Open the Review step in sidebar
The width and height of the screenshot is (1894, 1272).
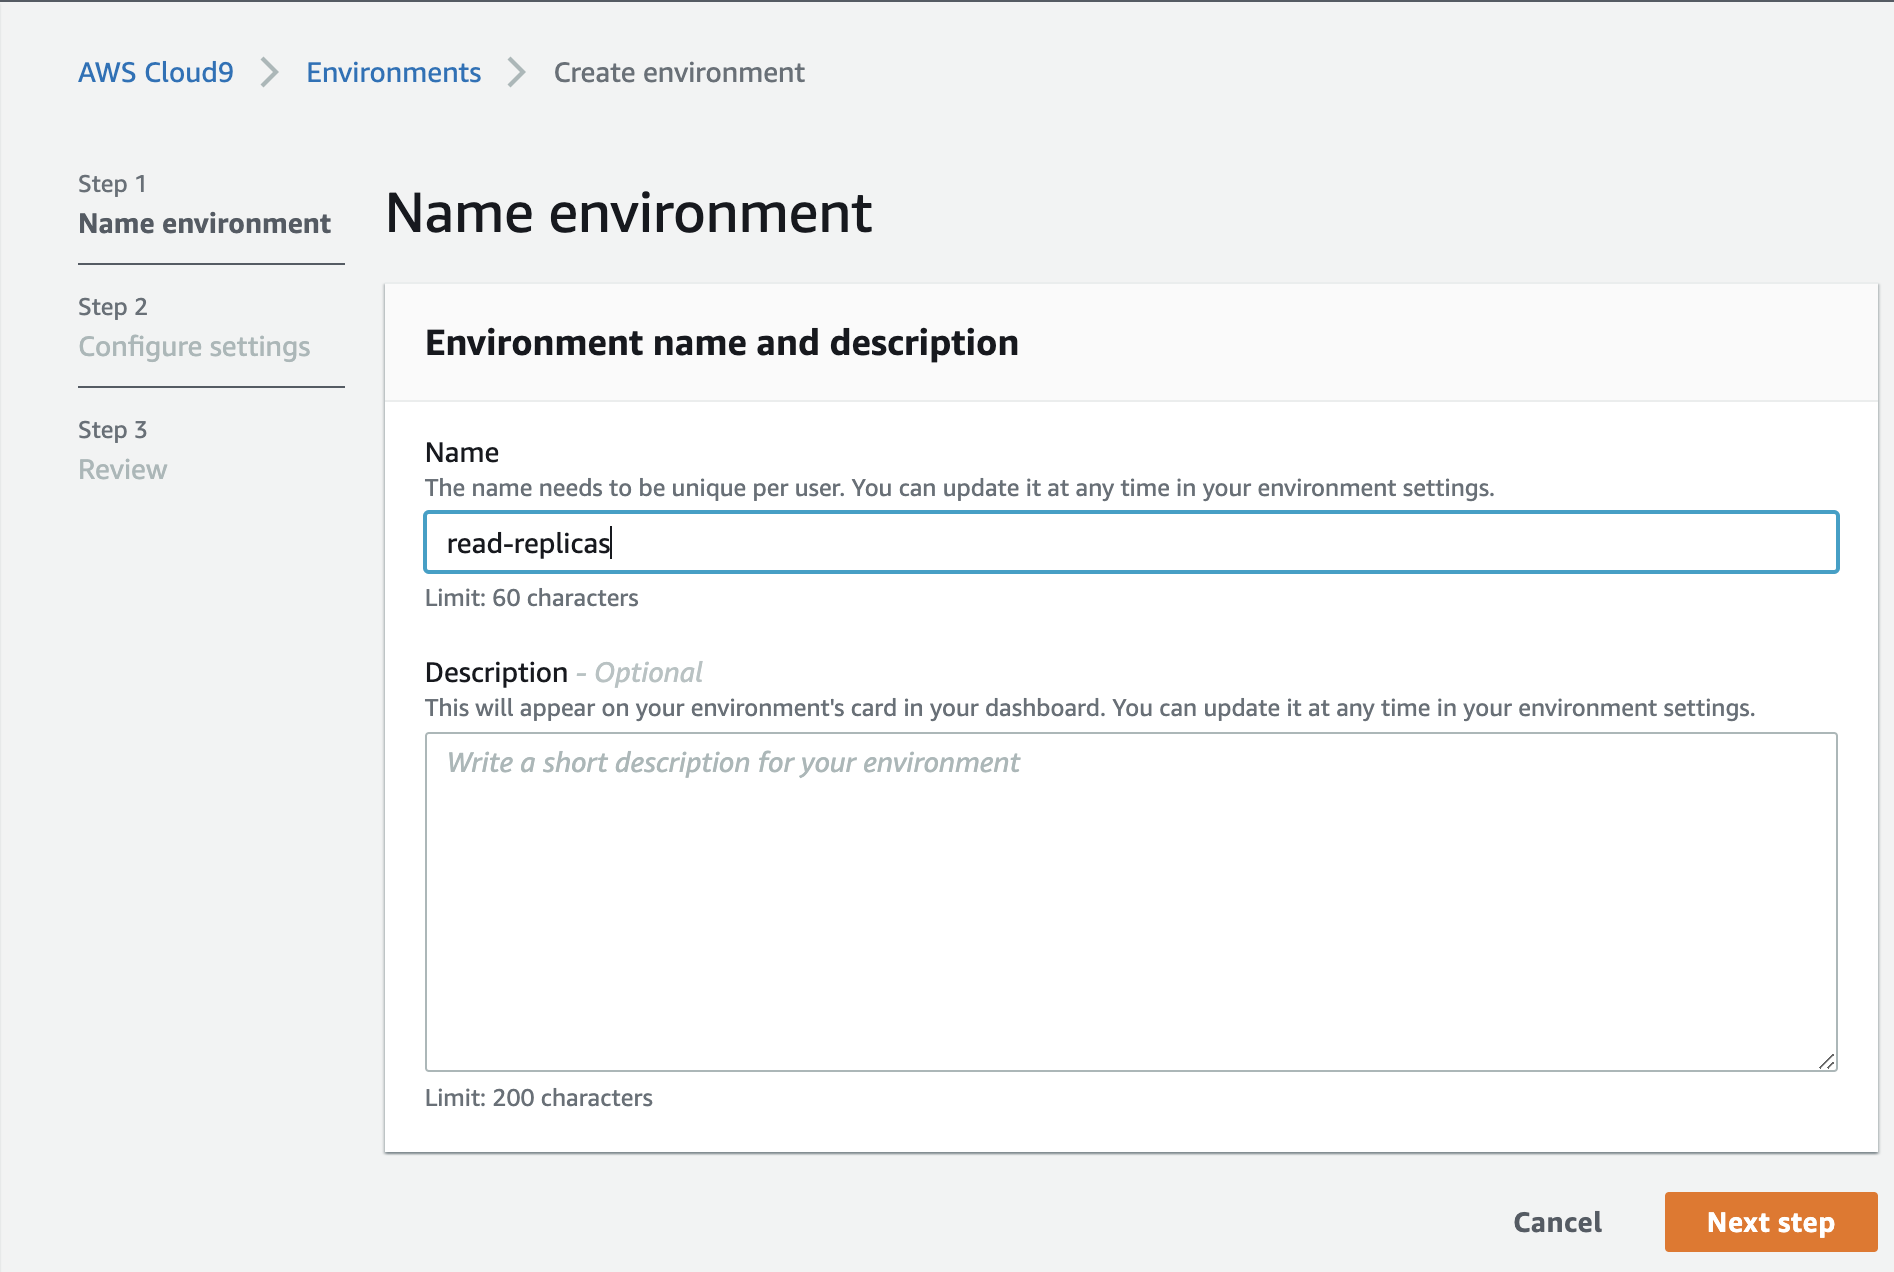tap(122, 469)
